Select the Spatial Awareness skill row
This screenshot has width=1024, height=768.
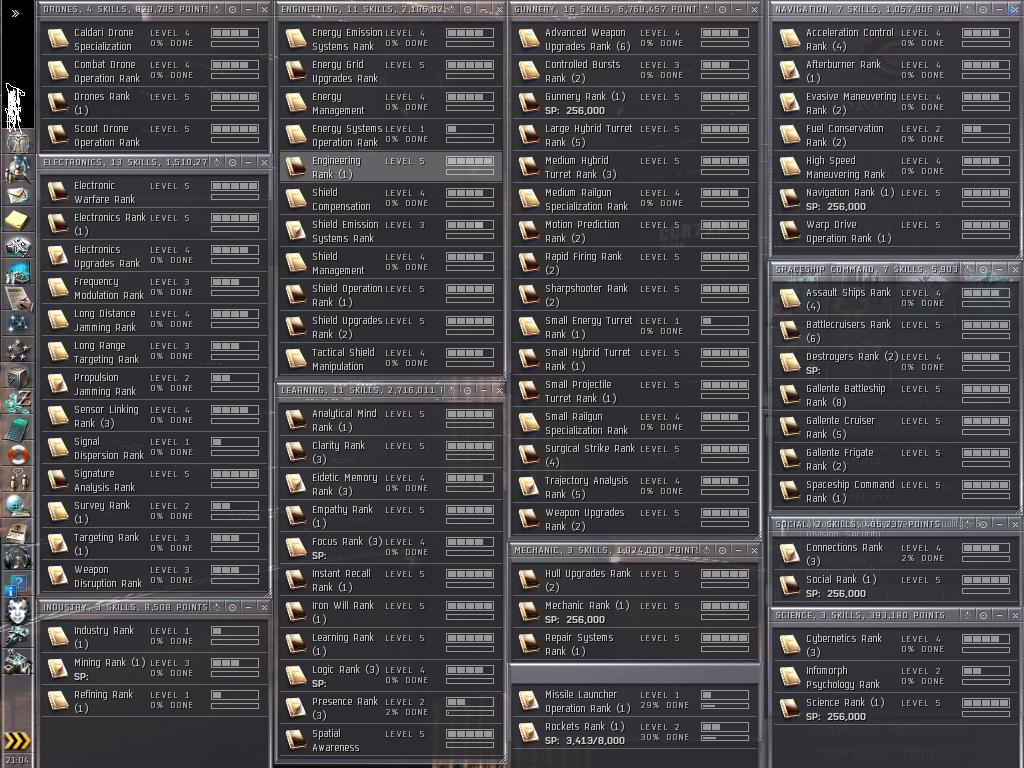coord(391,740)
